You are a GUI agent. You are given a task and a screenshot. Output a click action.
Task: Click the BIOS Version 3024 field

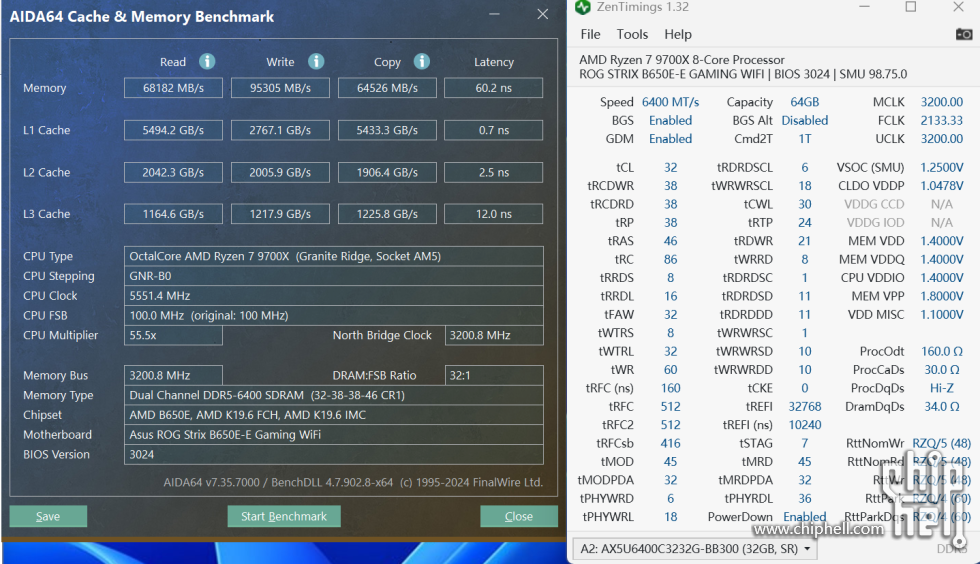pyautogui.click(x=334, y=455)
